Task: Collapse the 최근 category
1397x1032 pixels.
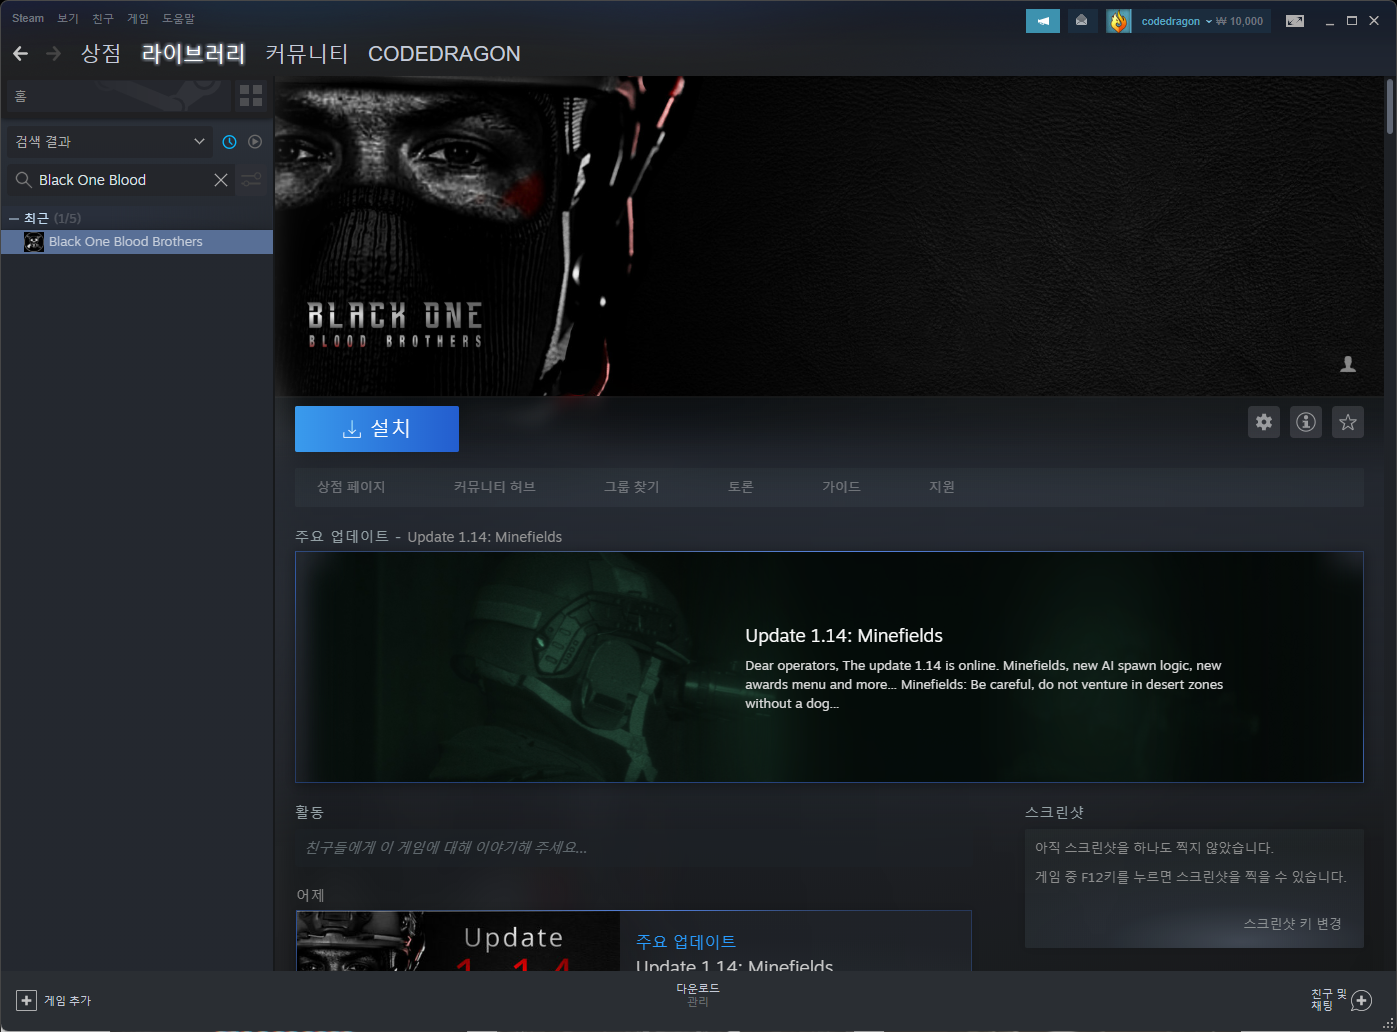Action: (14, 218)
